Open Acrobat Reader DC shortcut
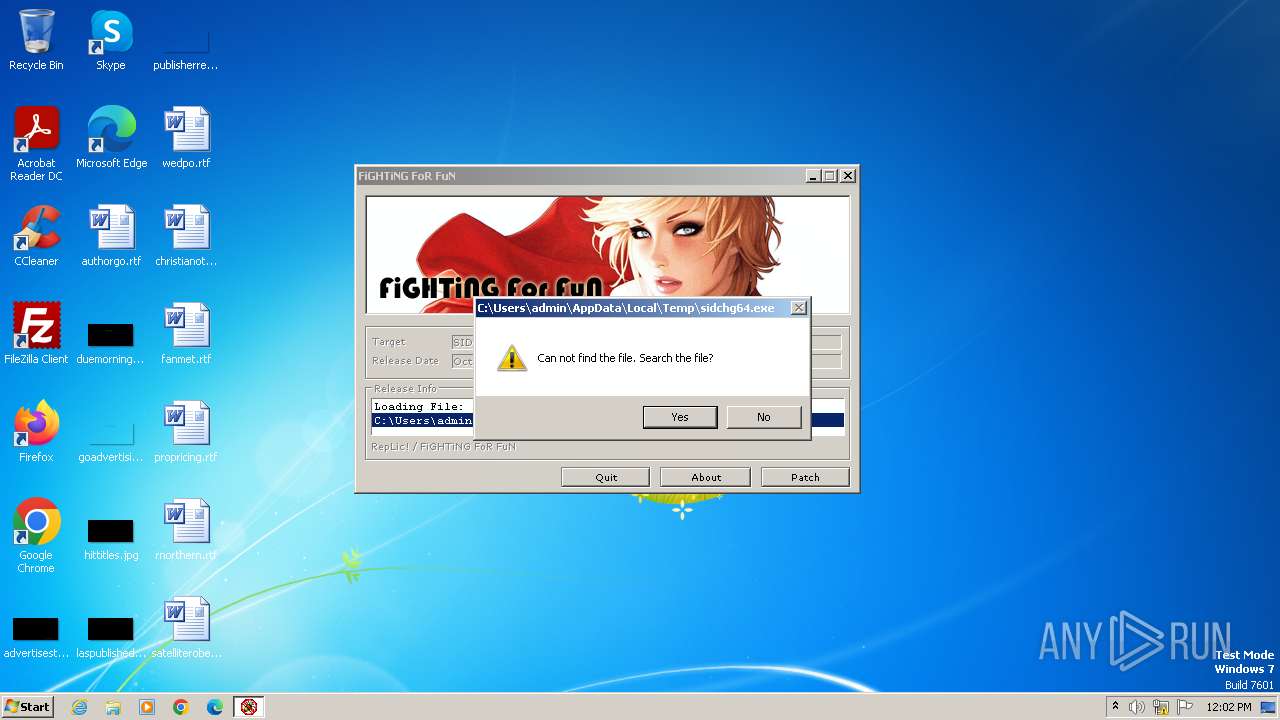This screenshot has width=1280, height=720. pyautogui.click(x=36, y=144)
